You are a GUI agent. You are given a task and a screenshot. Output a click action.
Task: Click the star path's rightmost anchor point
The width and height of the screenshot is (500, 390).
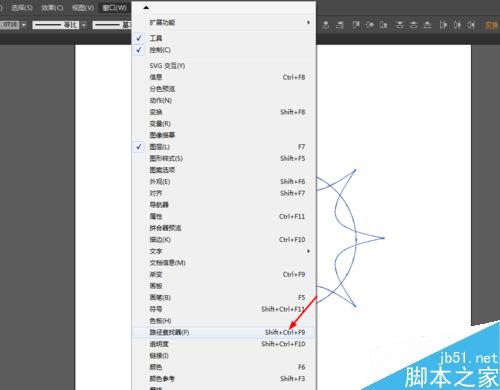pyautogui.click(x=384, y=238)
